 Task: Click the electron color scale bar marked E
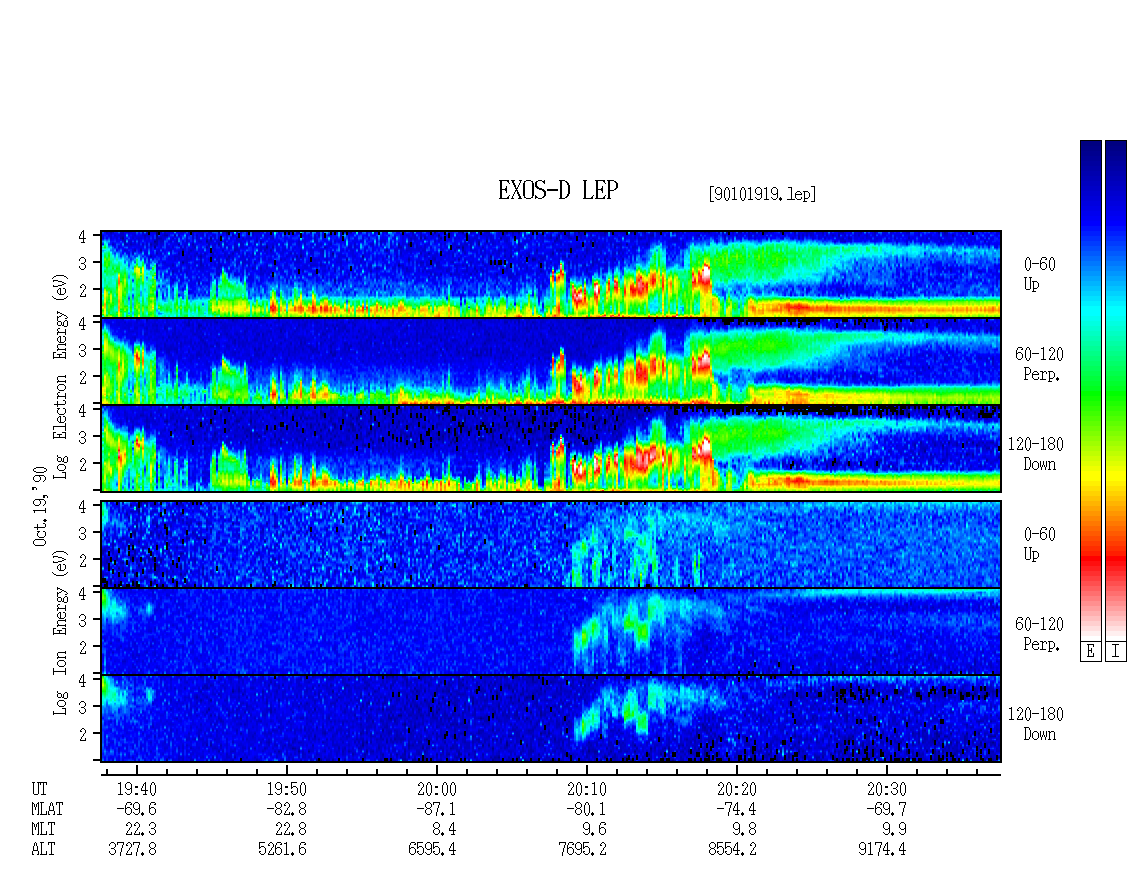click(x=1090, y=390)
